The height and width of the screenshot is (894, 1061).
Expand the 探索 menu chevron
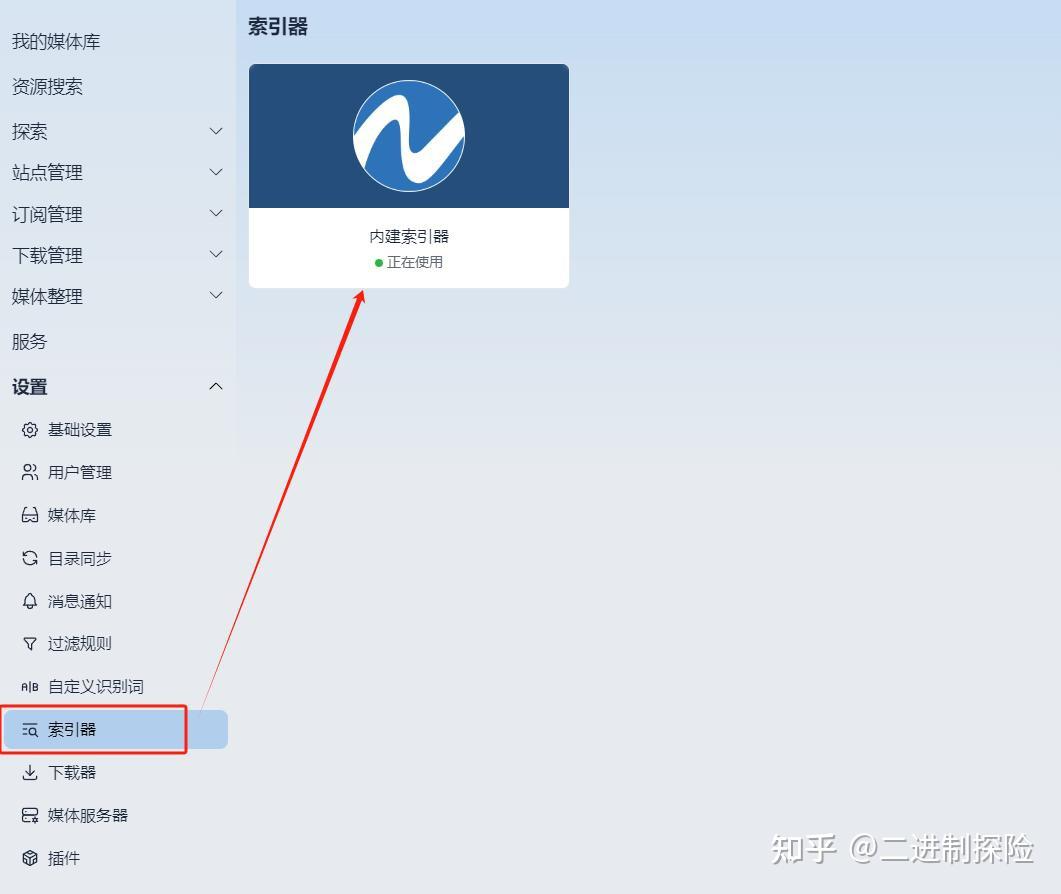[x=216, y=131]
